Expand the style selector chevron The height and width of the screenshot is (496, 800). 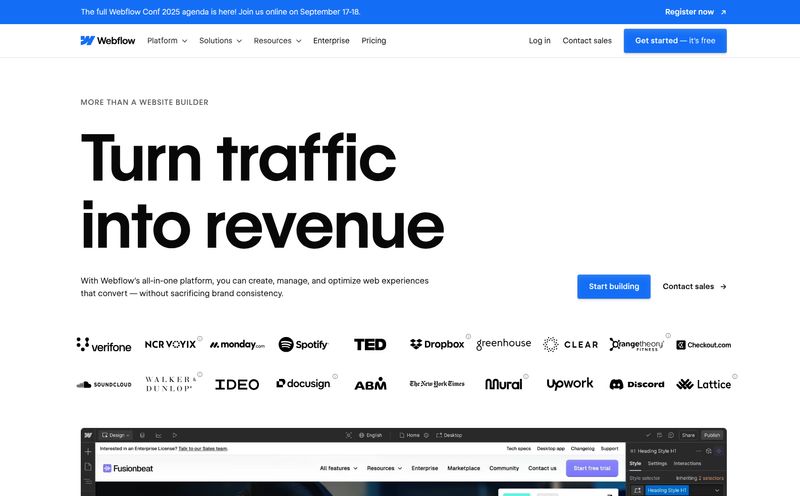click(x=717, y=490)
